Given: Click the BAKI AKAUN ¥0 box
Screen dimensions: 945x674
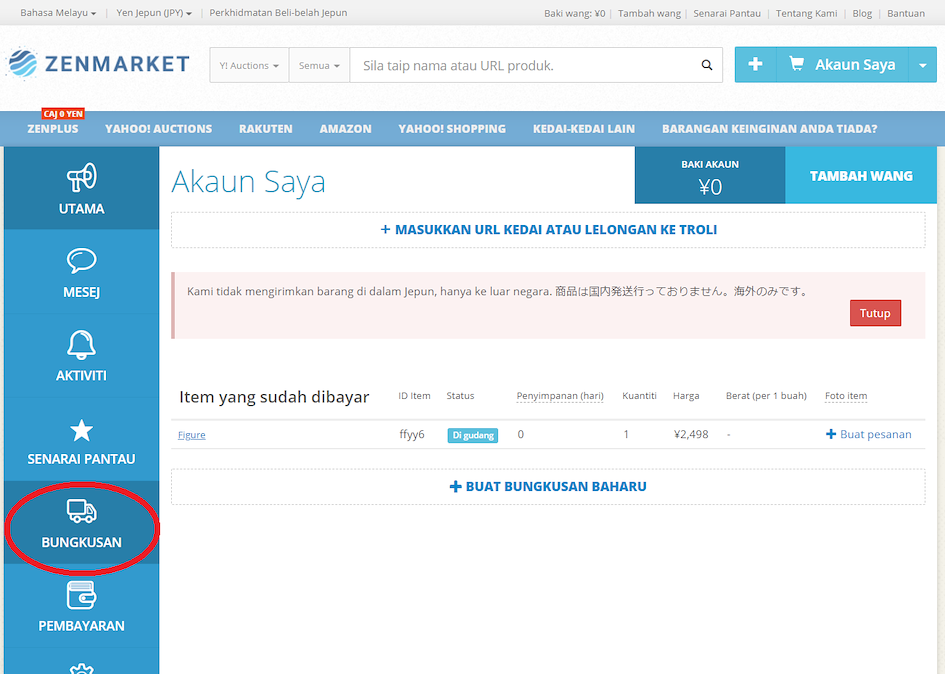Looking at the screenshot, I should [x=710, y=175].
